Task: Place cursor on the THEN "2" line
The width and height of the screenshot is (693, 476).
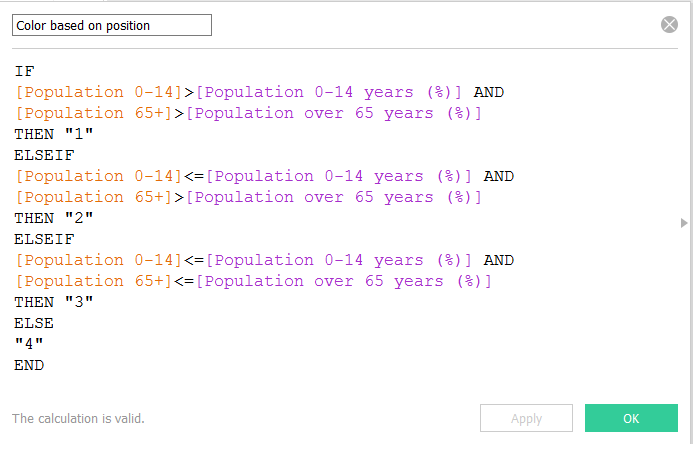Action: (x=53, y=218)
